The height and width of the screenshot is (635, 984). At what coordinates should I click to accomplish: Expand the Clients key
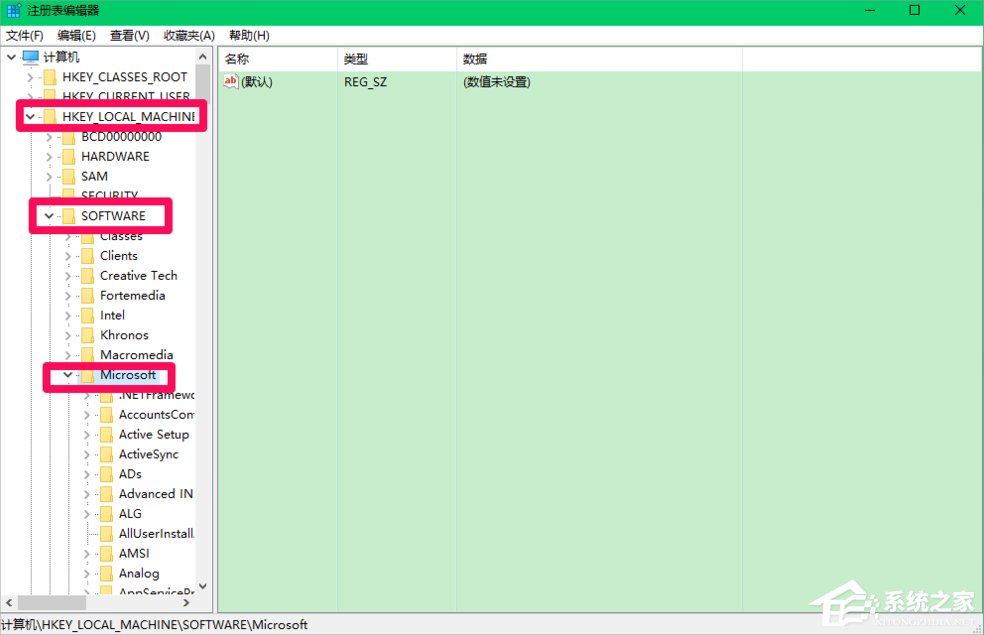(66, 255)
